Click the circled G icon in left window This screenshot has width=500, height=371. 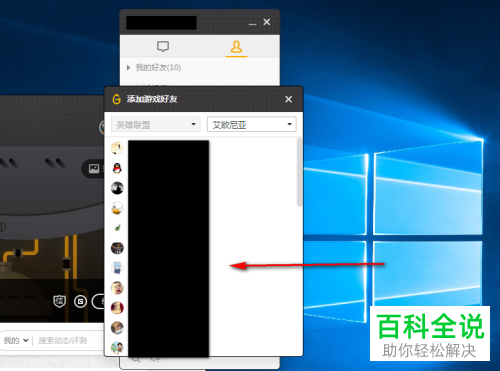pyautogui.click(x=80, y=302)
